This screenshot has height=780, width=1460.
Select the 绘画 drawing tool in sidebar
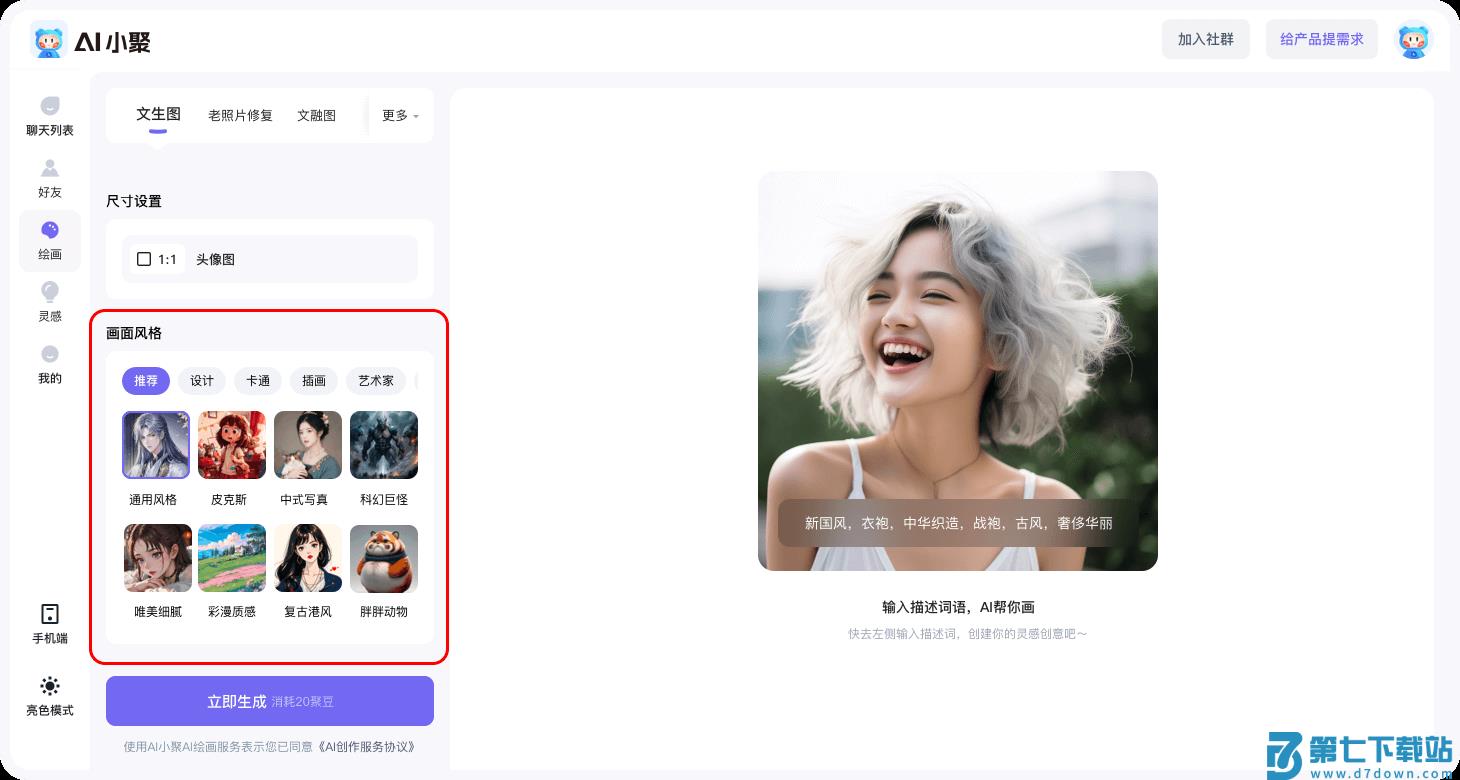coord(49,240)
